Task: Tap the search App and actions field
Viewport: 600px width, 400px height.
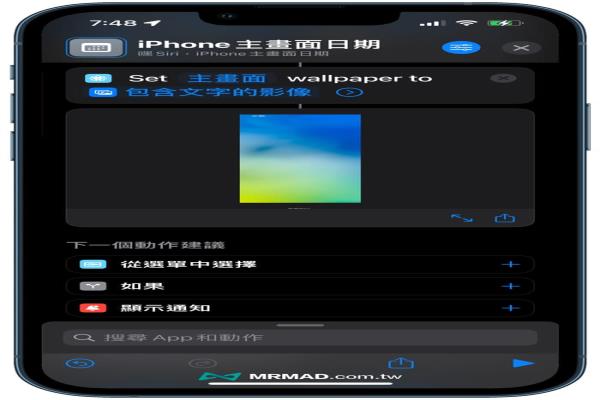Action: click(x=300, y=338)
